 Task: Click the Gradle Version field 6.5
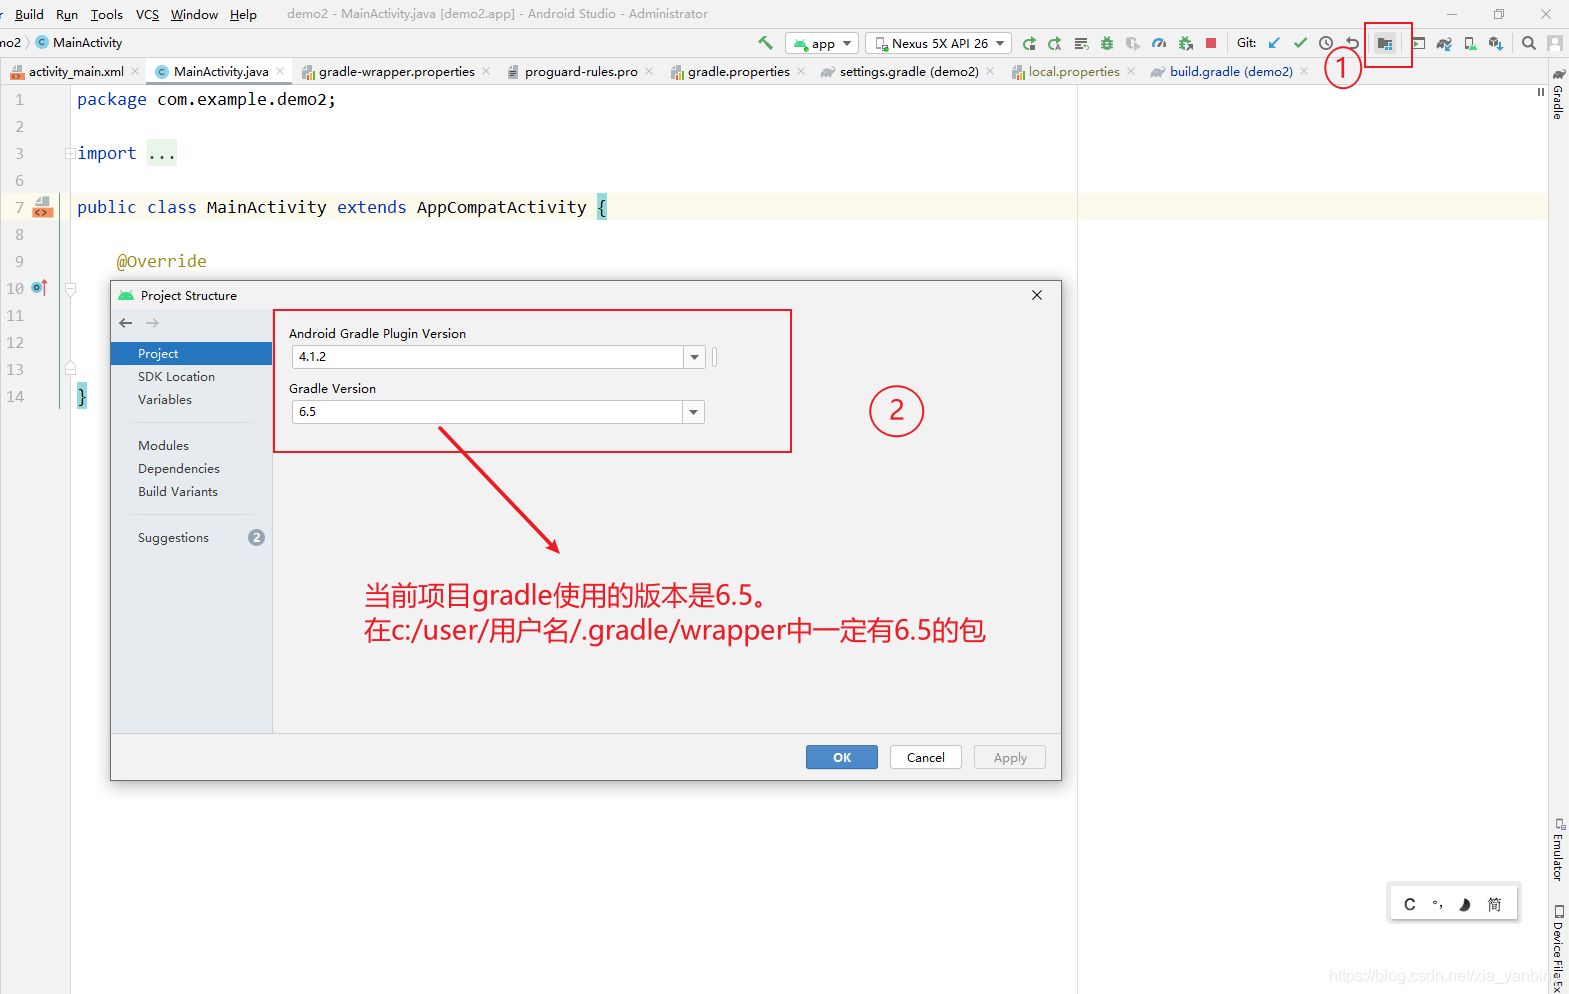[x=488, y=412]
